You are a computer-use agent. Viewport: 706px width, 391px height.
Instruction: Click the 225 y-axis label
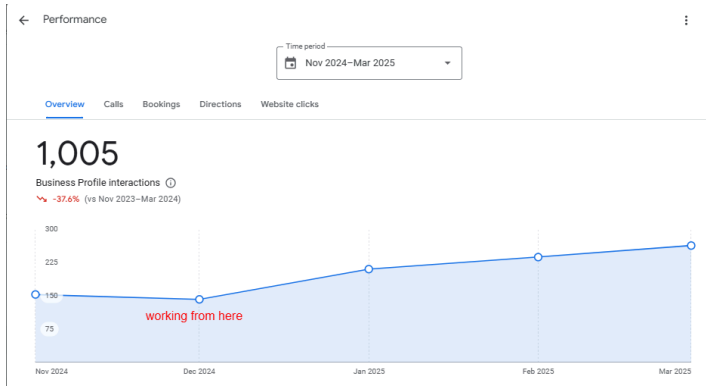tap(51, 262)
